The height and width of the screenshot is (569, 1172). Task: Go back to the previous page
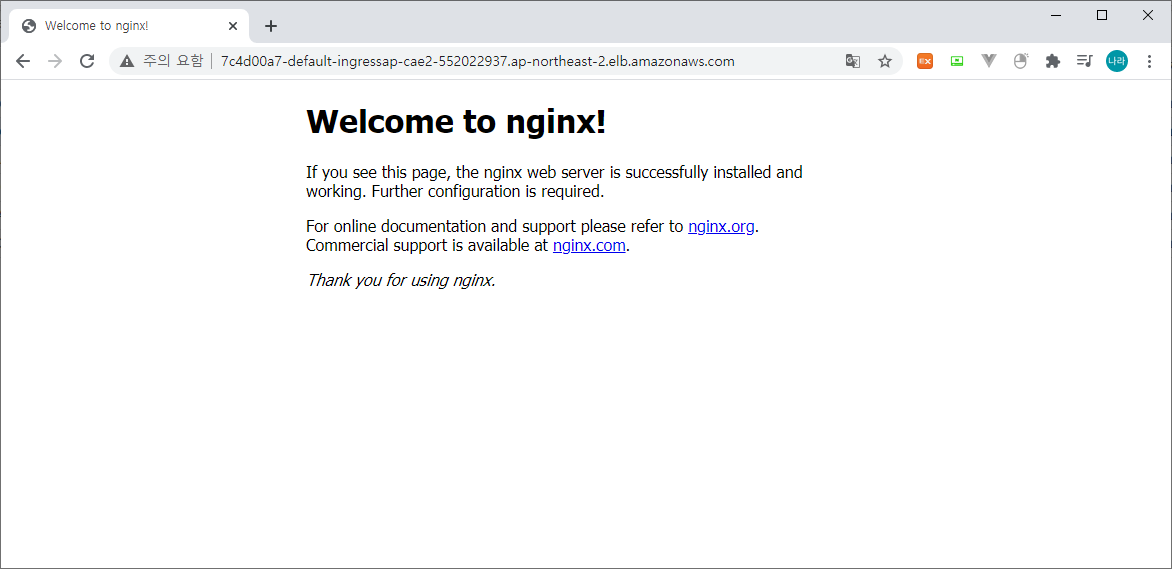[23, 61]
